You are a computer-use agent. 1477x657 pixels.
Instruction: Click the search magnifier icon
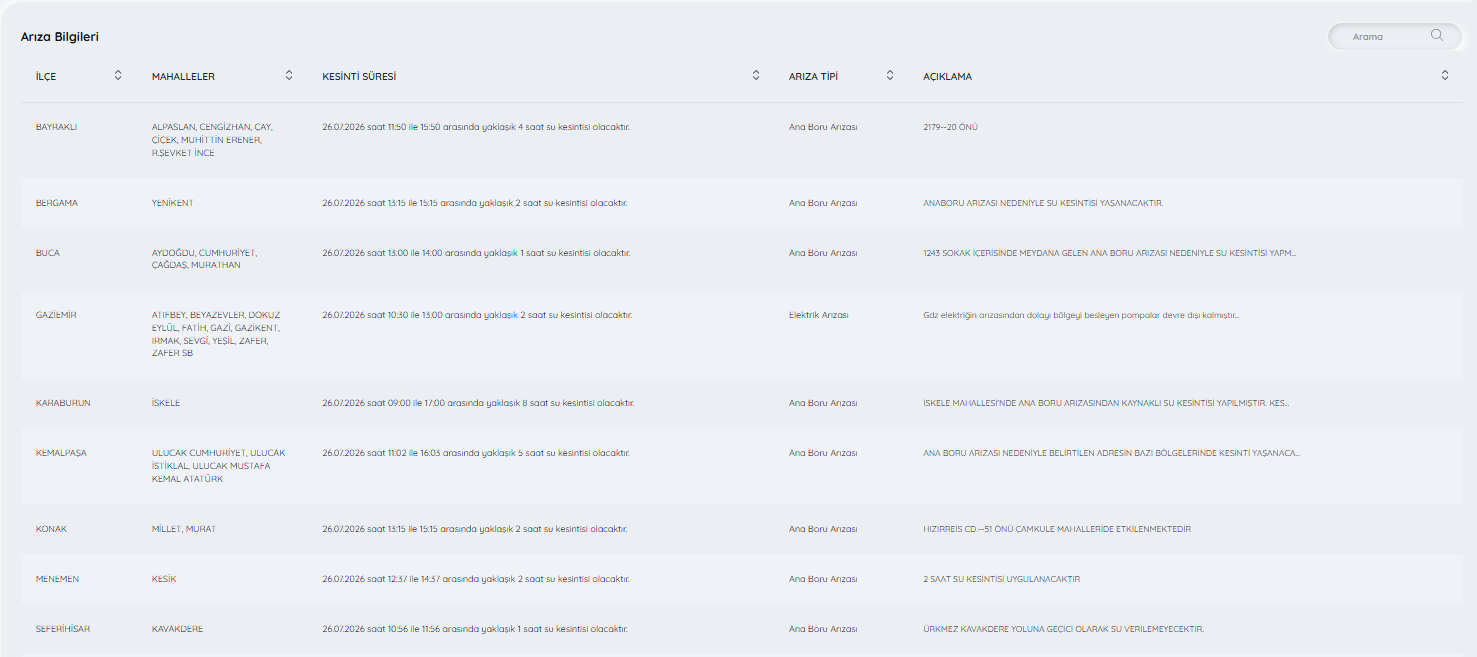[1437, 36]
